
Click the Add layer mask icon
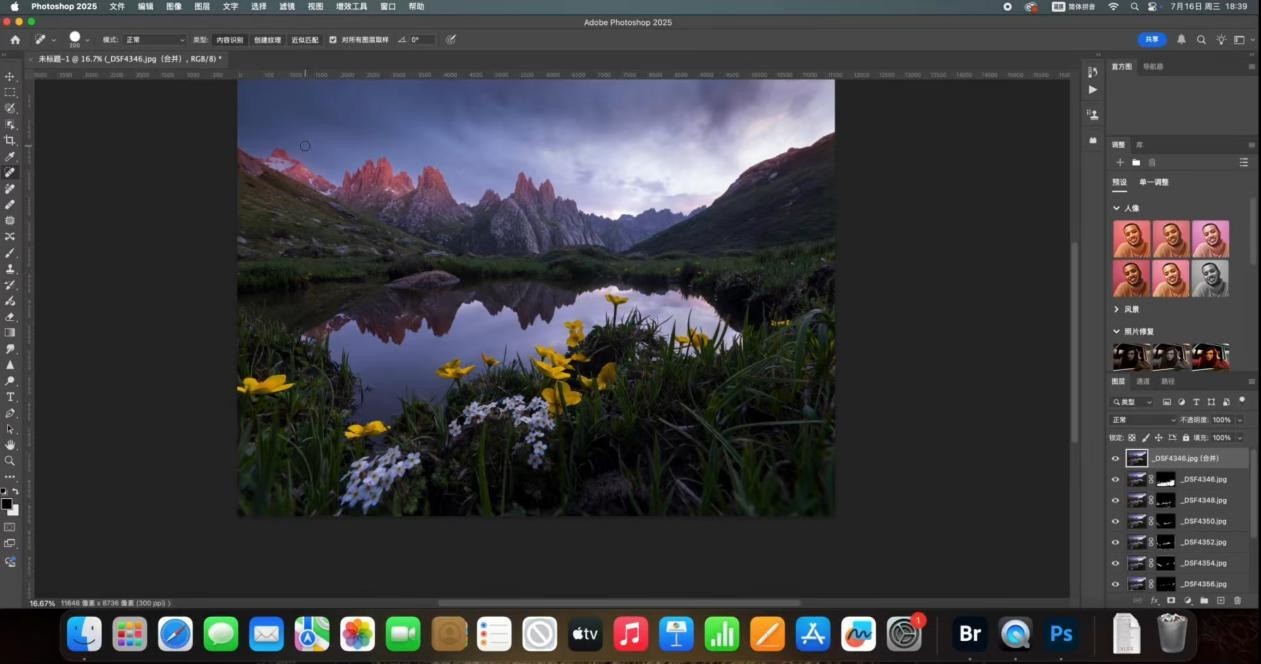coord(1171,600)
